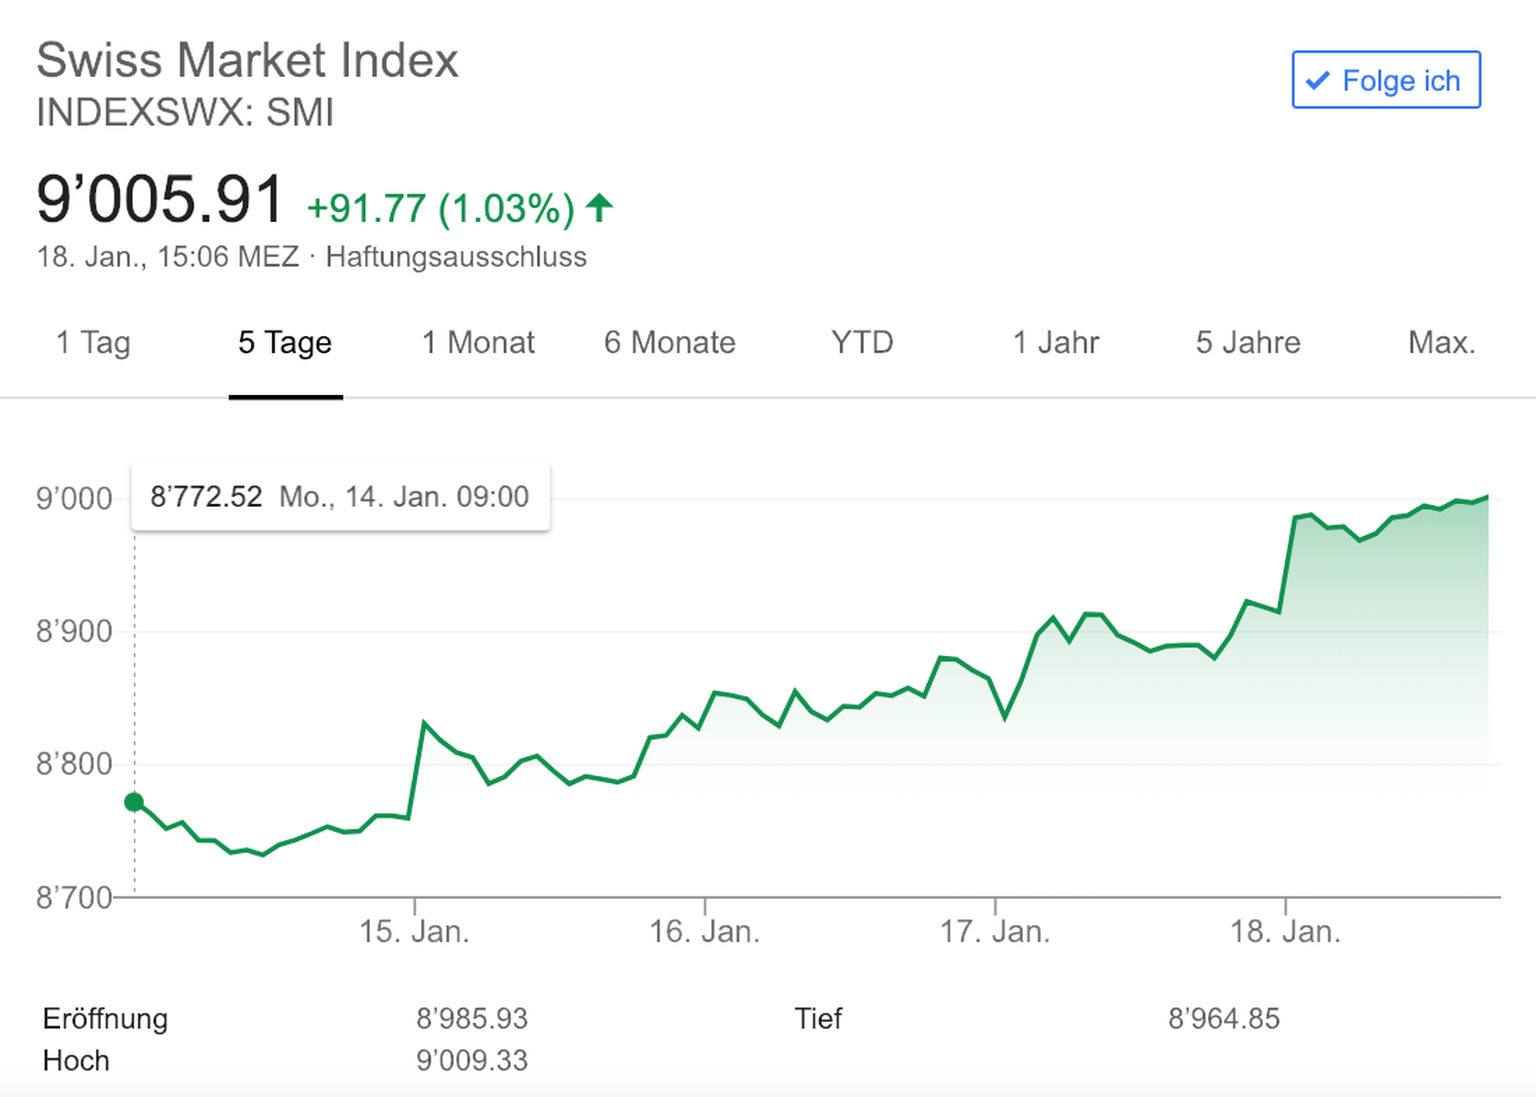
Task: Click the '18. Jan.' date on axis
Action: 1285,932
